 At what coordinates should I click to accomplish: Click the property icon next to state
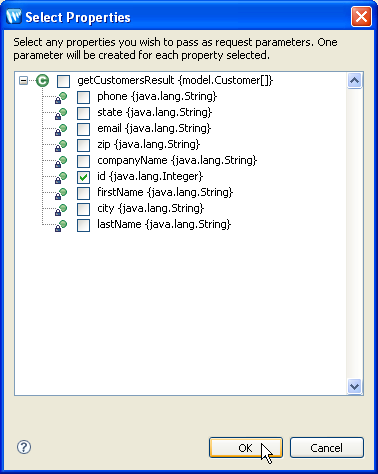[61, 114]
